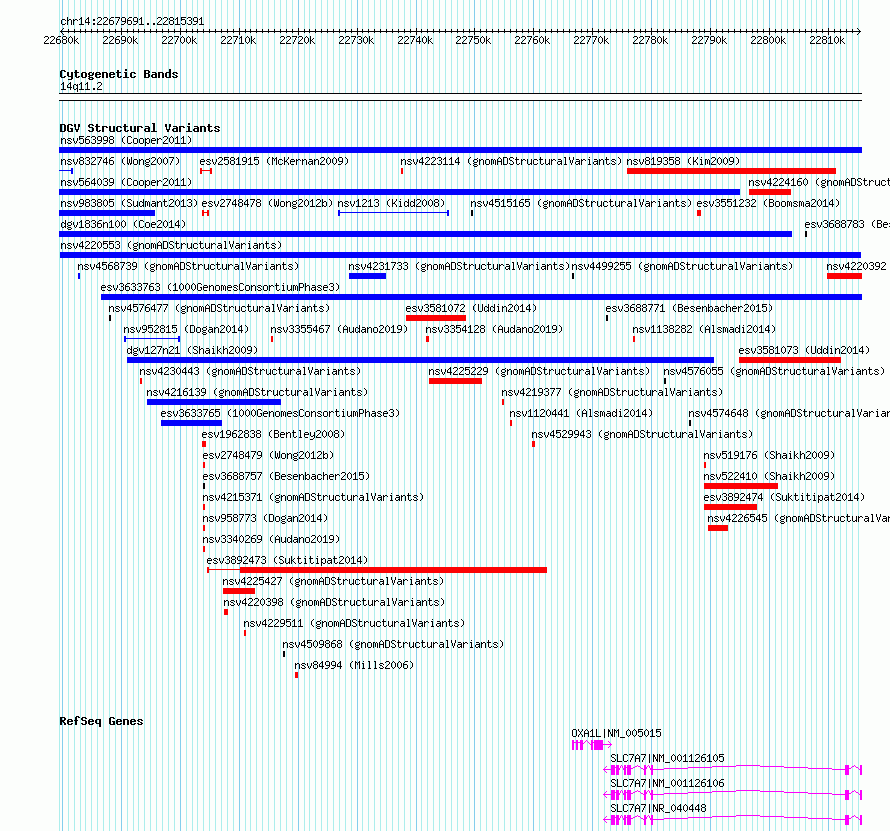890x831 pixels.
Task: Click the nsv4225229 gnomAD red bar
Action: click(x=455, y=381)
